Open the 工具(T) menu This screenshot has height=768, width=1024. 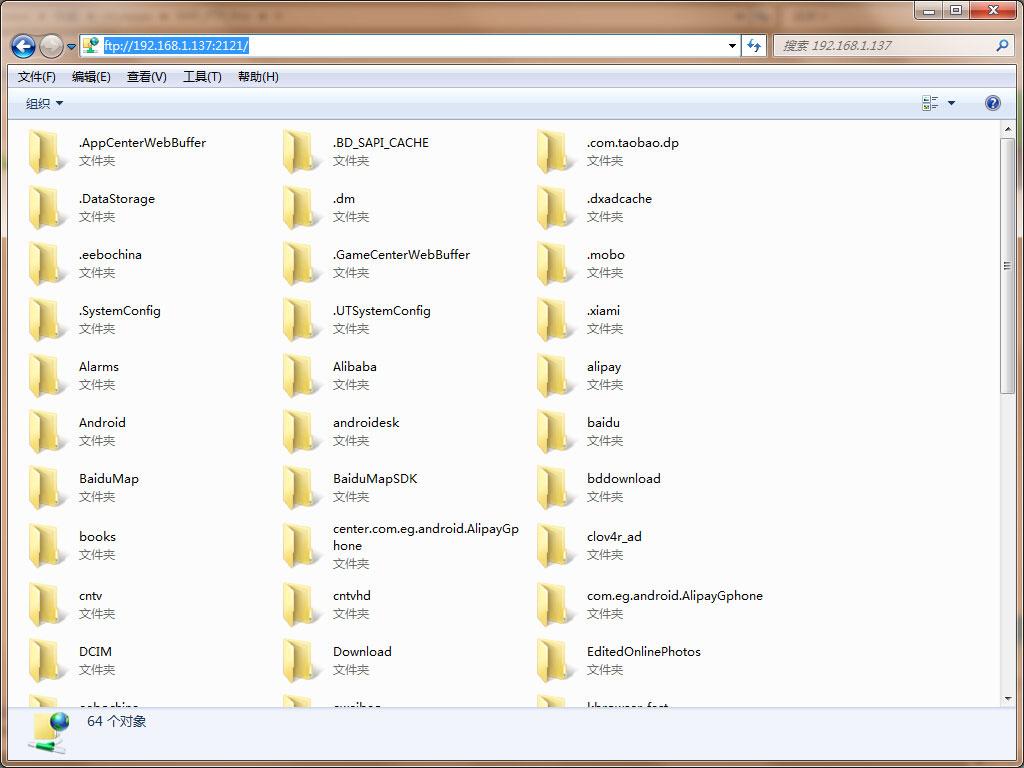202,77
